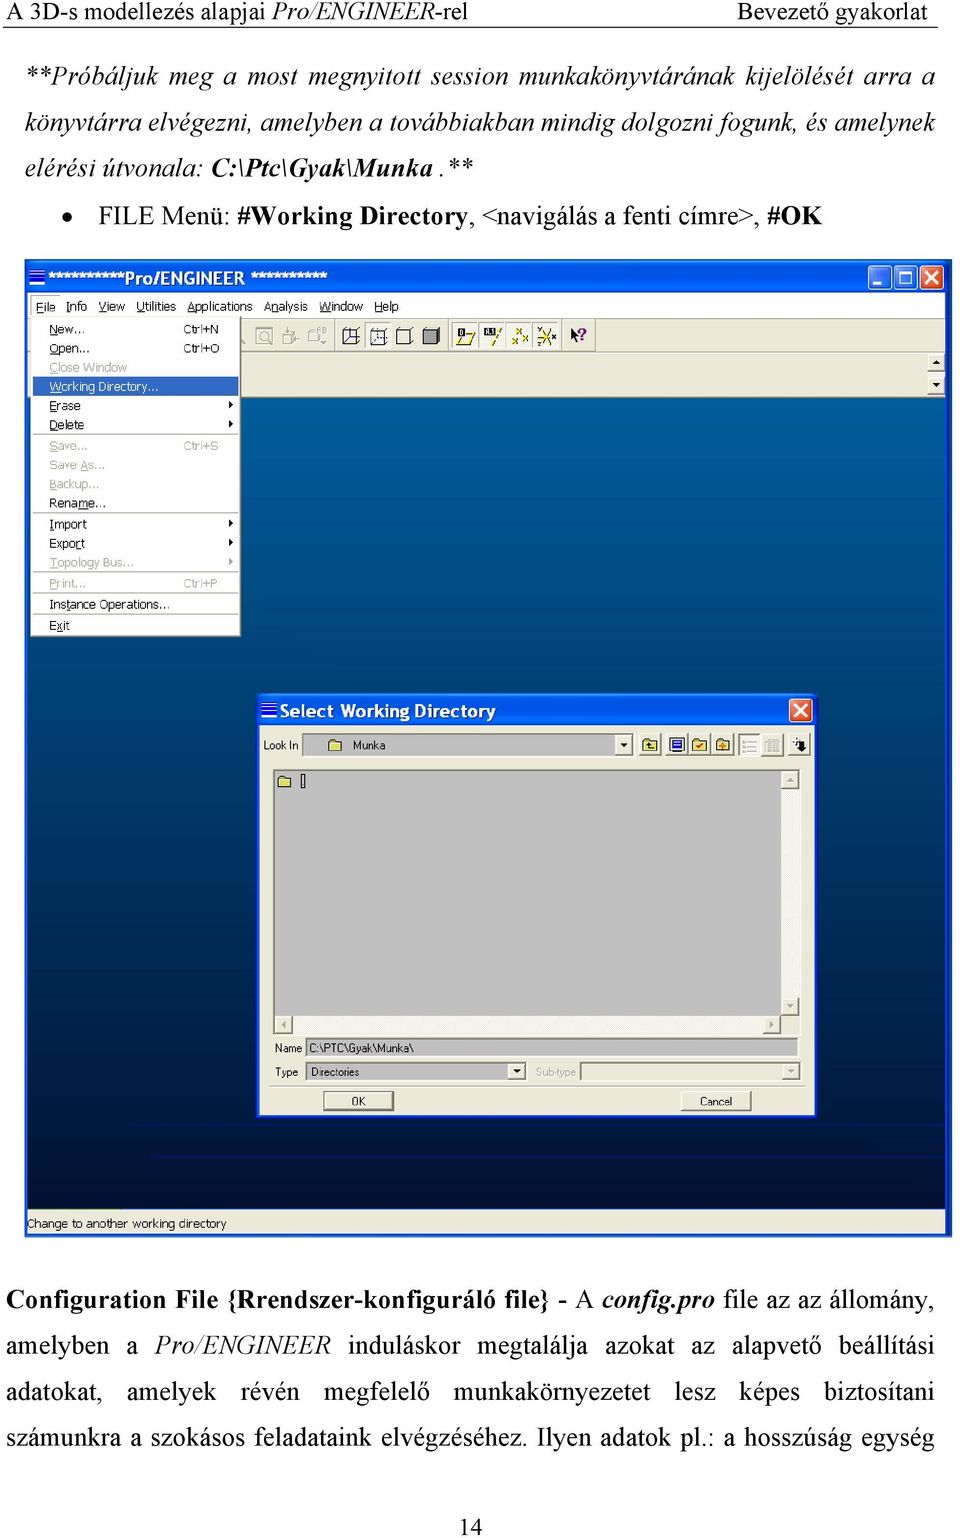Click the working directory folder icon
The height and width of the screenshot is (1538, 960).
(x=700, y=745)
